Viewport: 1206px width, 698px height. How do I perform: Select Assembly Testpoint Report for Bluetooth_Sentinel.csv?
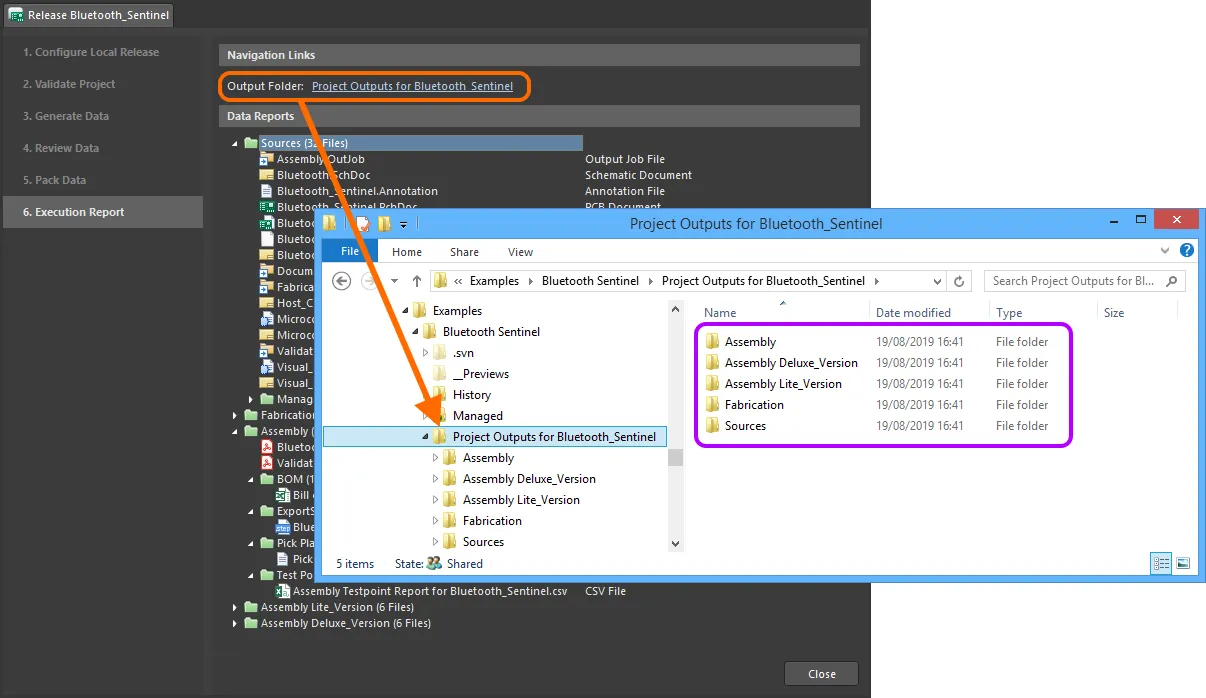coord(430,591)
